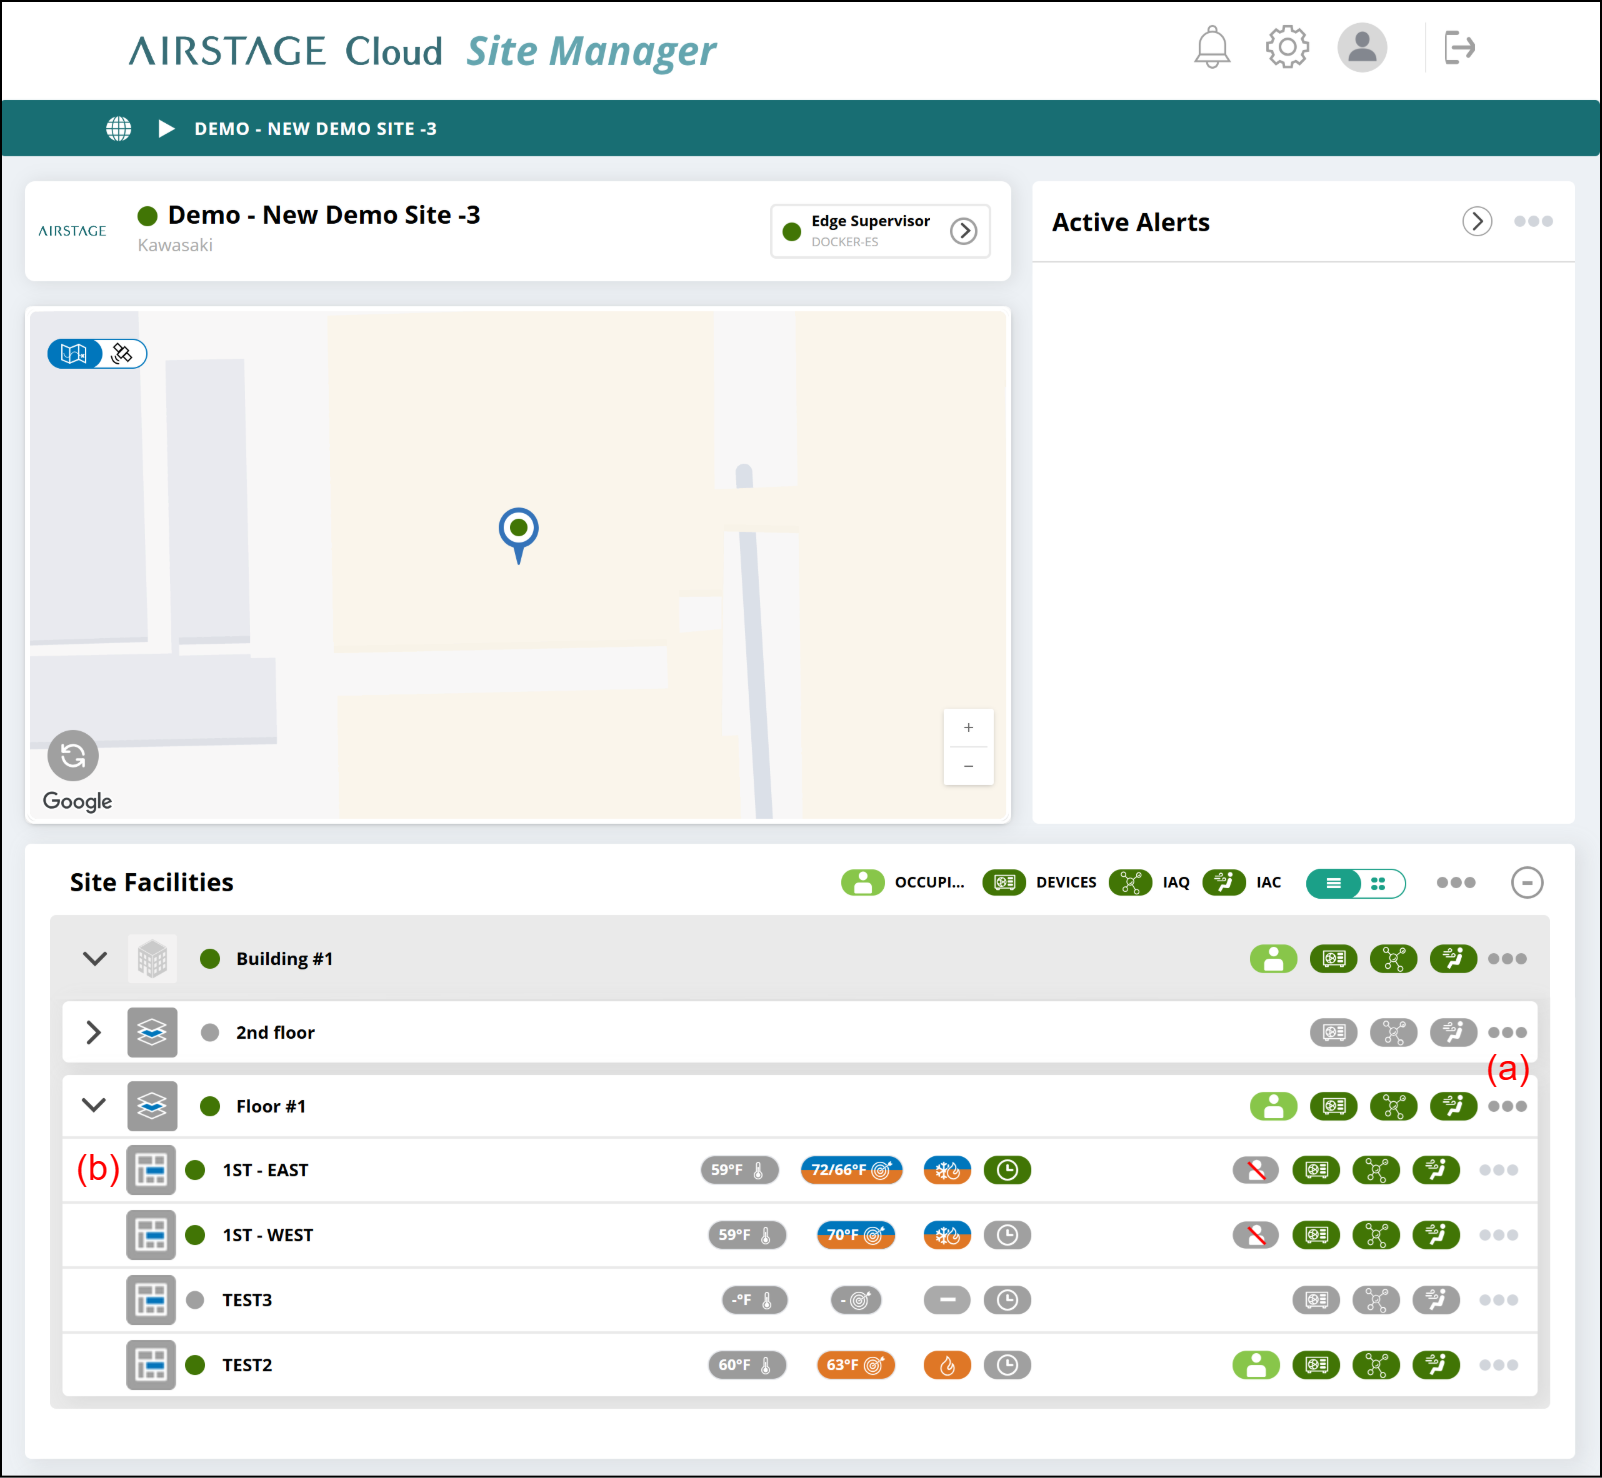Switch Site Facilities to grid view
The height and width of the screenshot is (1478, 1602).
[x=1380, y=883]
